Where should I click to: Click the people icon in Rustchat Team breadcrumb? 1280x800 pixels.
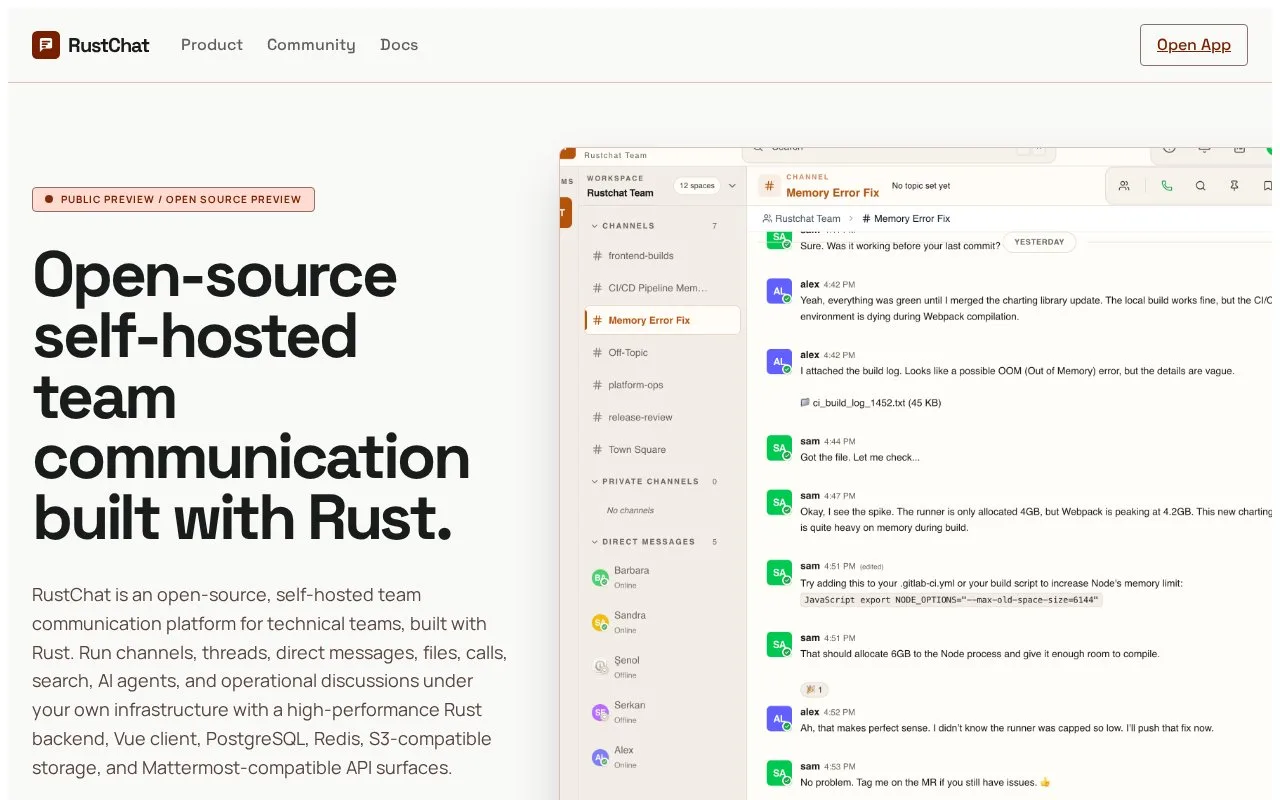(x=767, y=218)
